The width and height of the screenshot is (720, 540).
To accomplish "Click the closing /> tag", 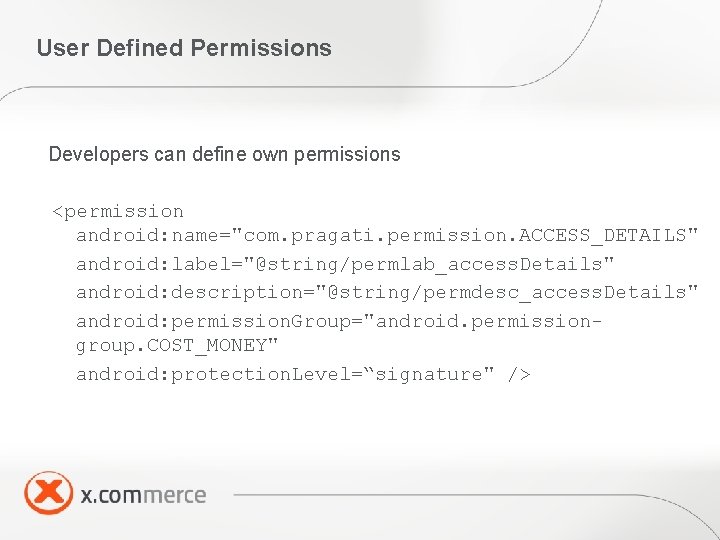I will [x=519, y=375].
